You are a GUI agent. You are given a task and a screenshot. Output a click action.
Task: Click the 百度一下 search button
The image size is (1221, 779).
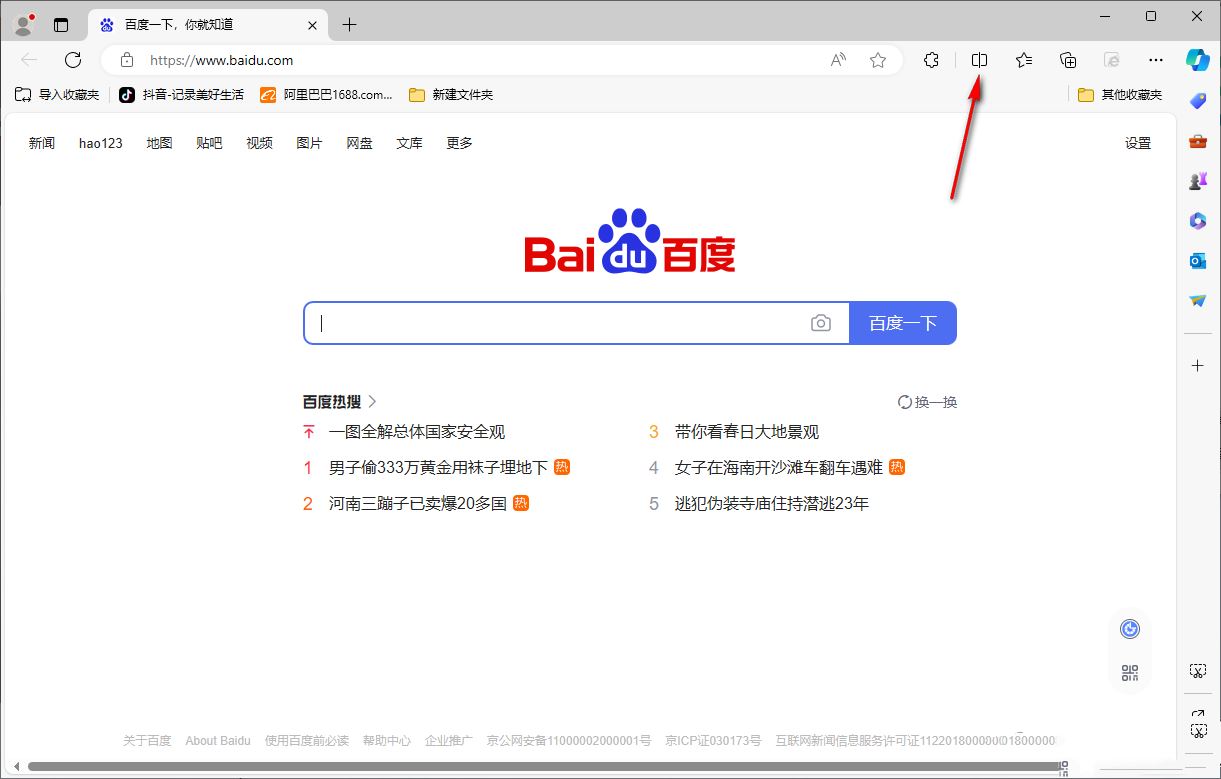(903, 323)
